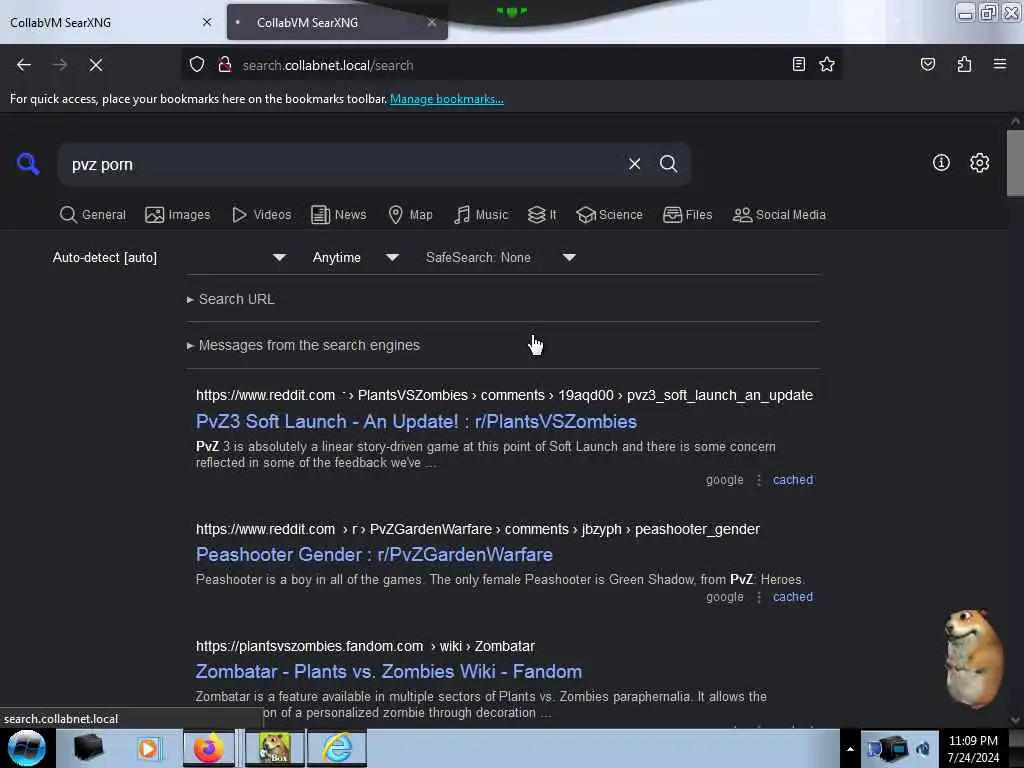Close the second CollabVM SearXNG tab
The image size is (1024, 768).
(432, 22)
